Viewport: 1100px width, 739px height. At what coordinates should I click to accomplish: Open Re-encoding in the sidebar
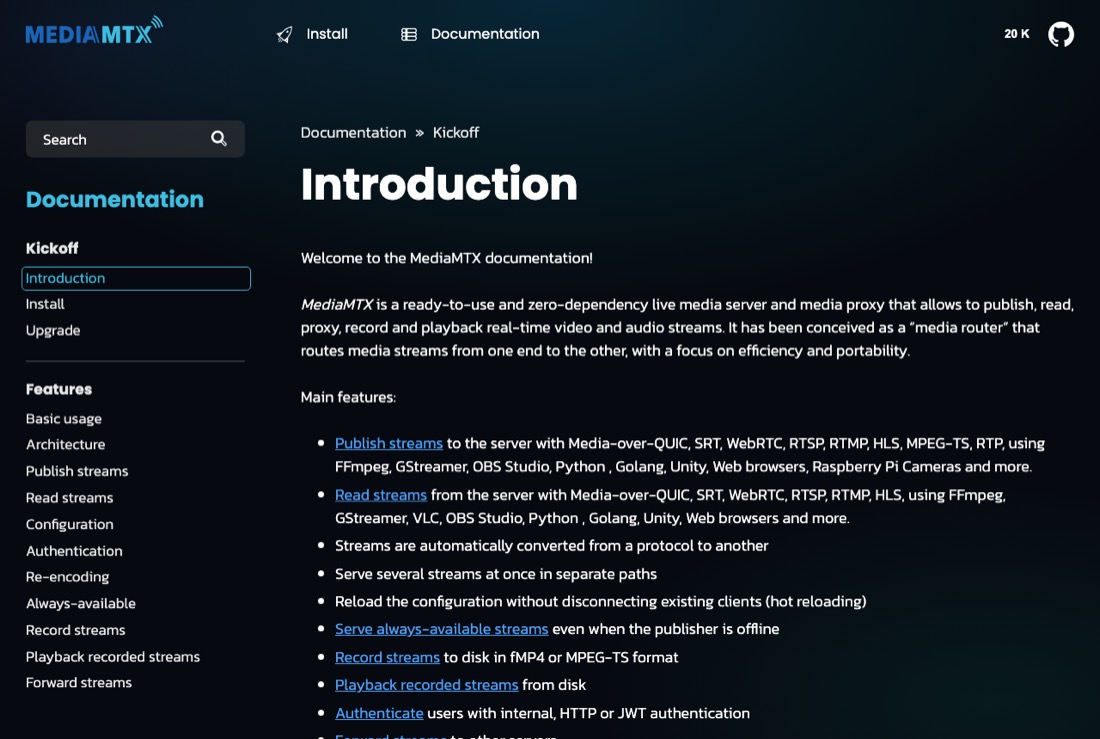tap(67, 577)
